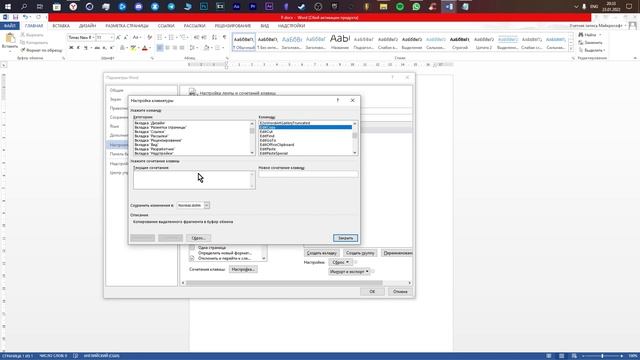Click the numbered list icon
Image resolution: width=640 pixels, height=360 pixels.
(172, 38)
